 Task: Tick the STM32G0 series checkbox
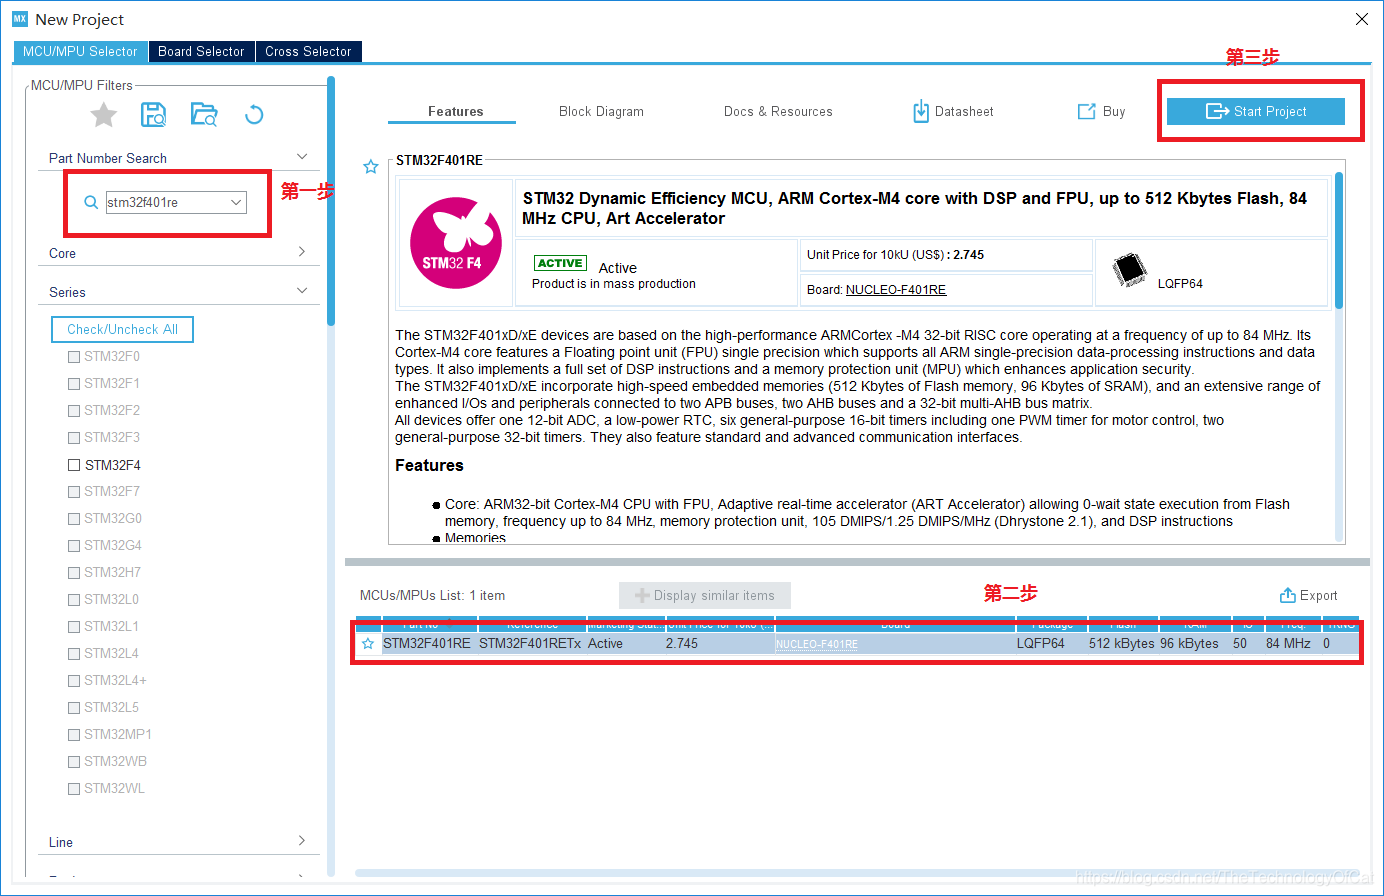coord(74,518)
